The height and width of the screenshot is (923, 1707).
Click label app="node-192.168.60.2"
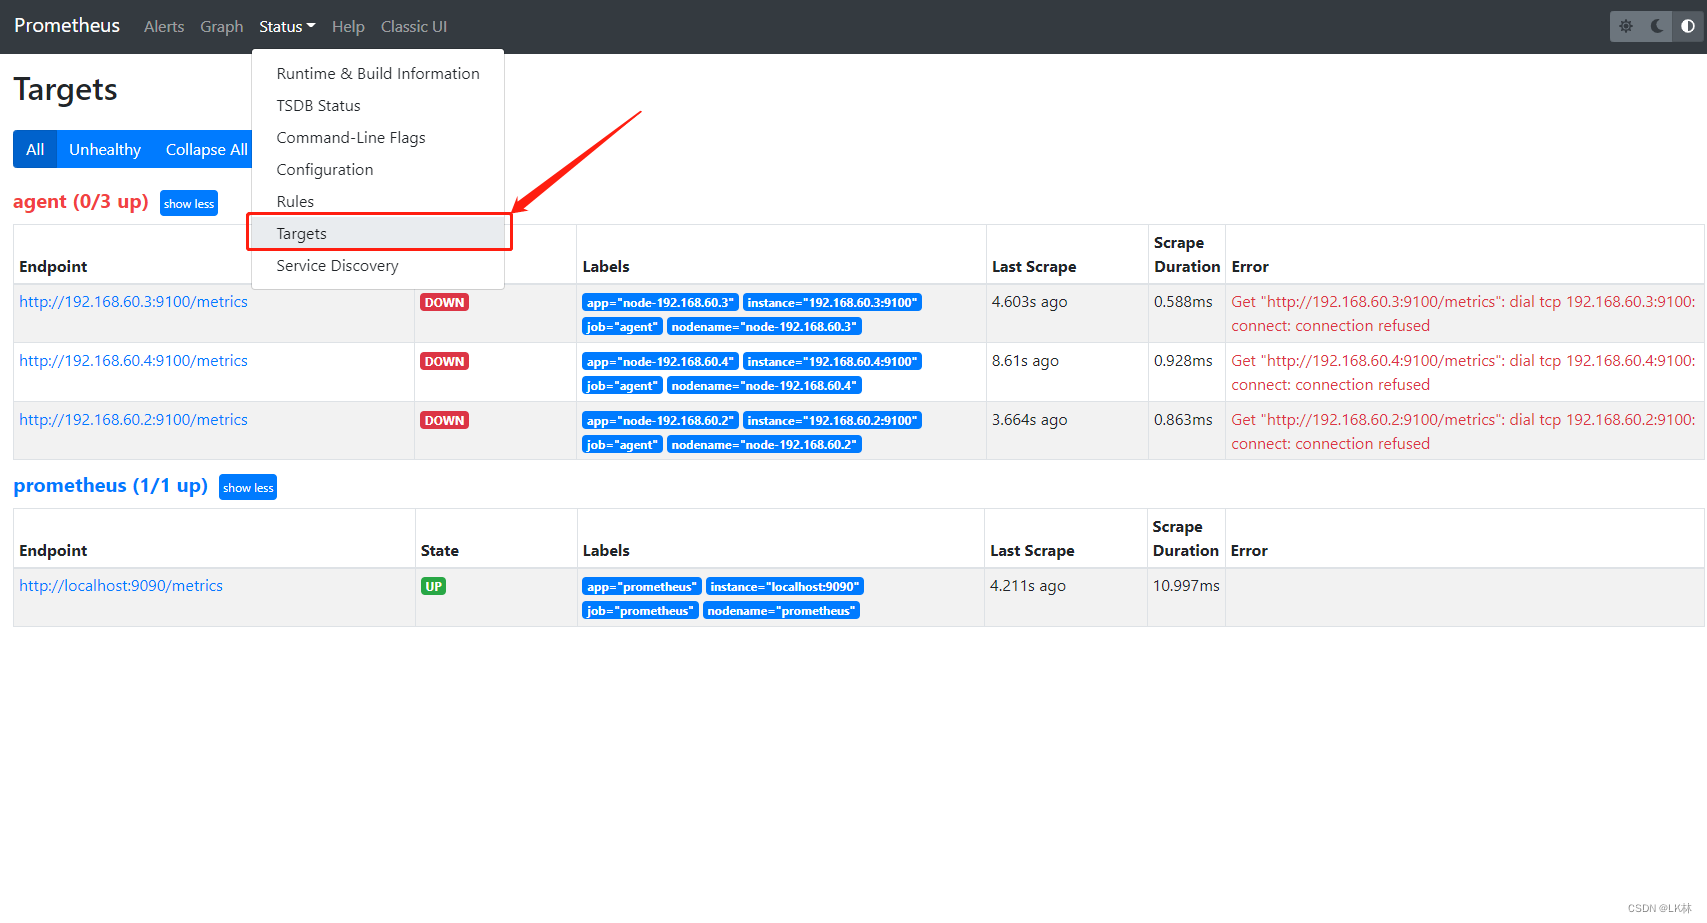[660, 421]
